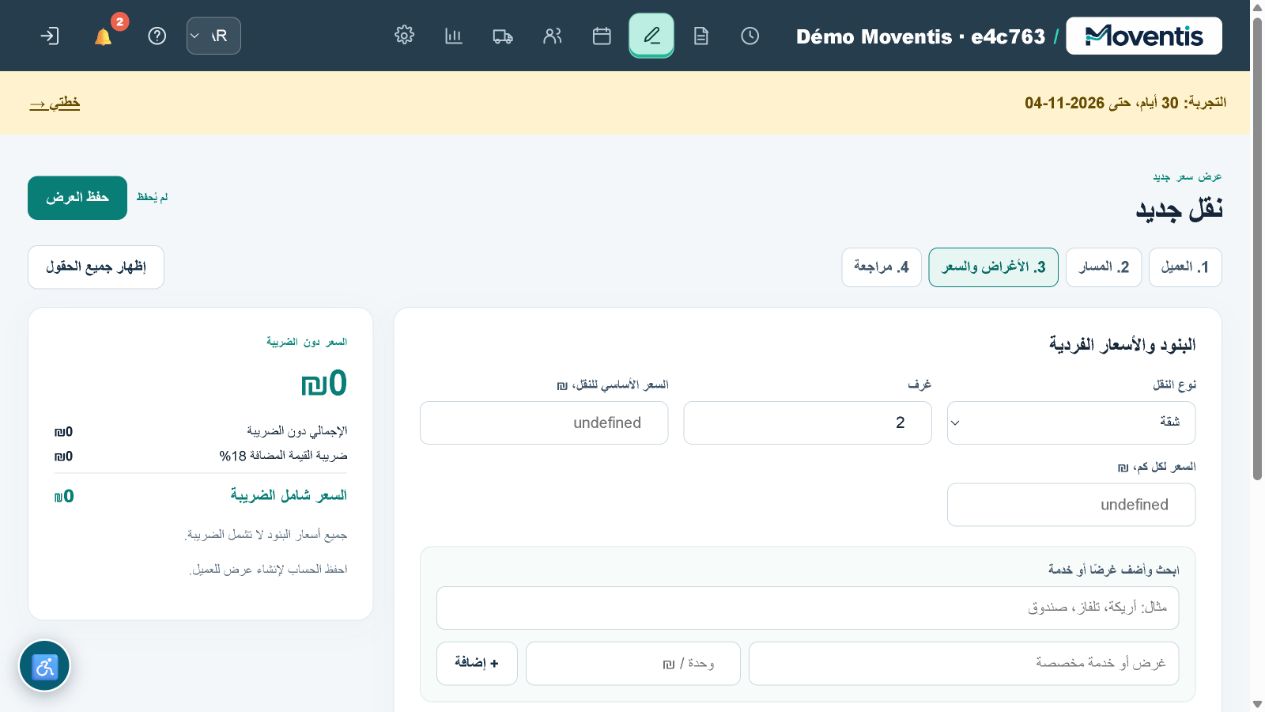Click the لم يُحفظ unsaved status text
1265x712 pixels.
point(152,198)
